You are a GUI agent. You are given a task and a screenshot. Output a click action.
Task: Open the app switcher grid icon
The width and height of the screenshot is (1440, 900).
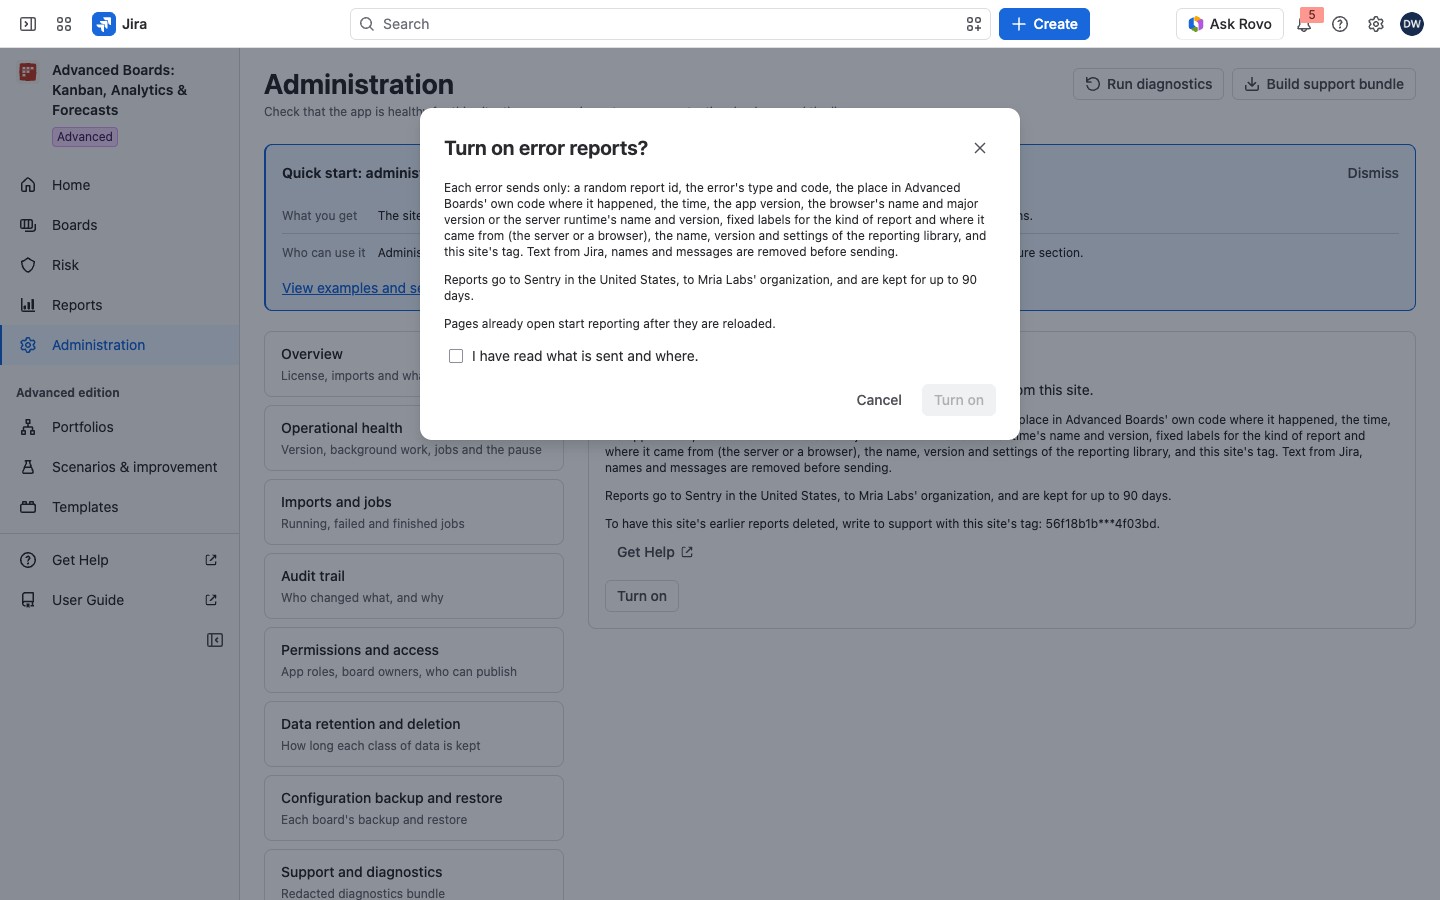[x=64, y=24]
